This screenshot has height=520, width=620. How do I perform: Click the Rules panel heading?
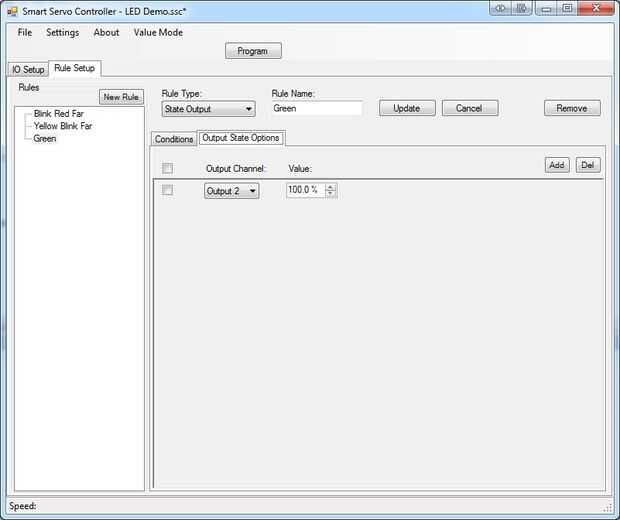click(x=29, y=87)
